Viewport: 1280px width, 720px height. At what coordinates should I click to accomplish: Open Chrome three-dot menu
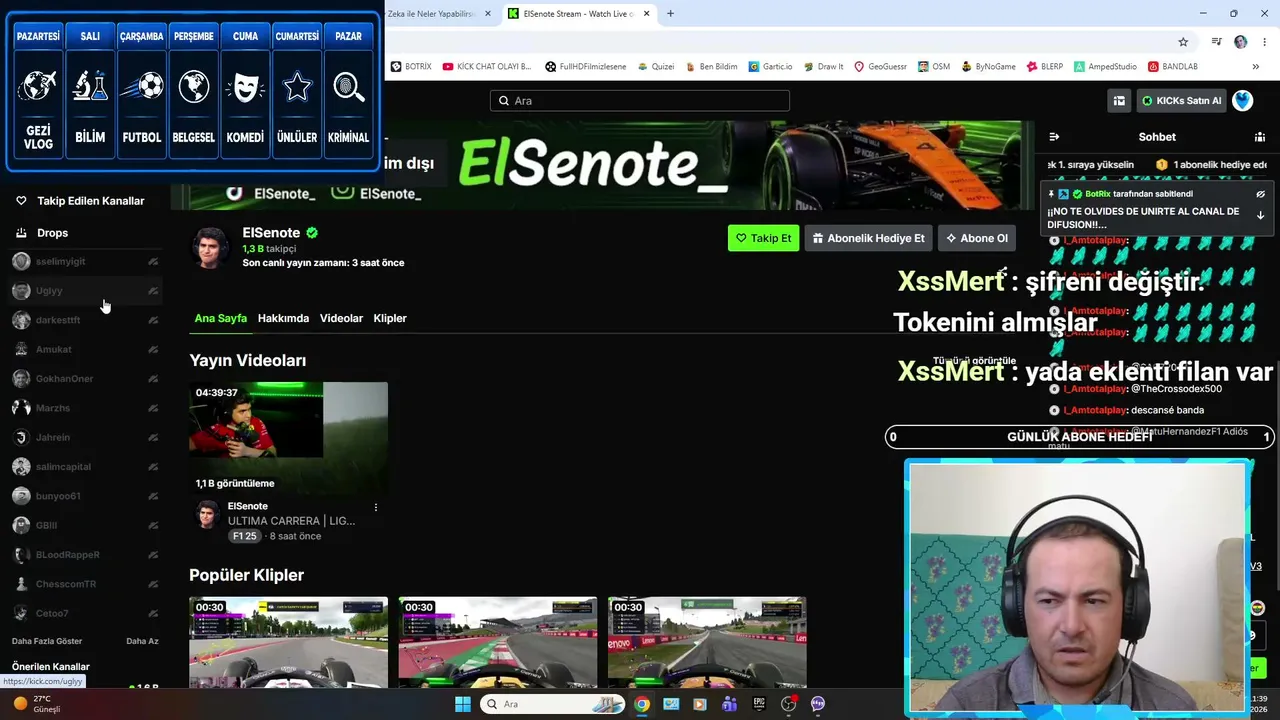click(1264, 42)
